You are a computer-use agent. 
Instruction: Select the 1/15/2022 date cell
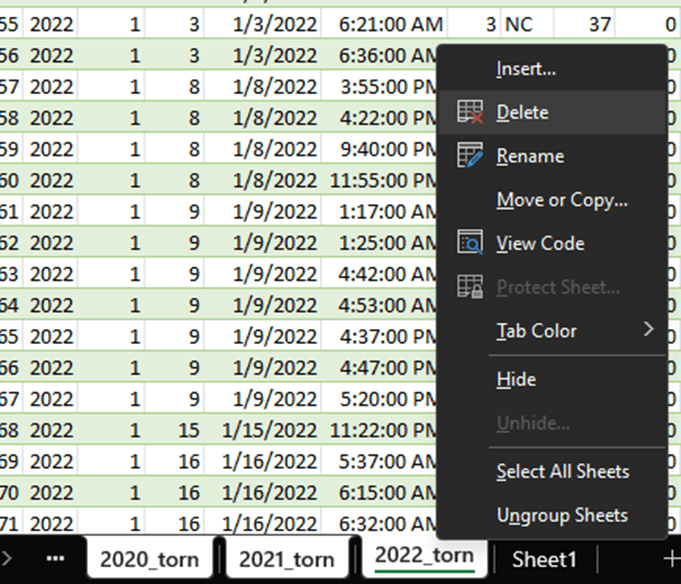tap(267, 429)
